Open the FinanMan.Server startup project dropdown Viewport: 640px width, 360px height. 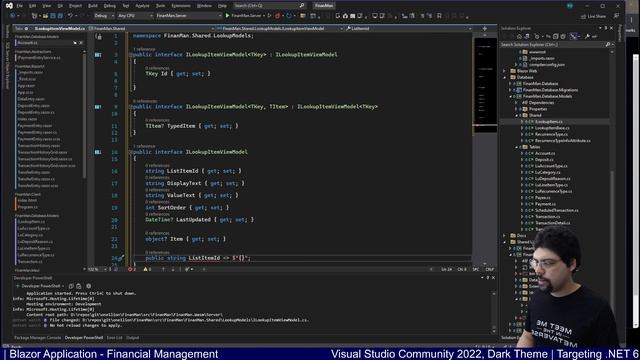[189, 16]
